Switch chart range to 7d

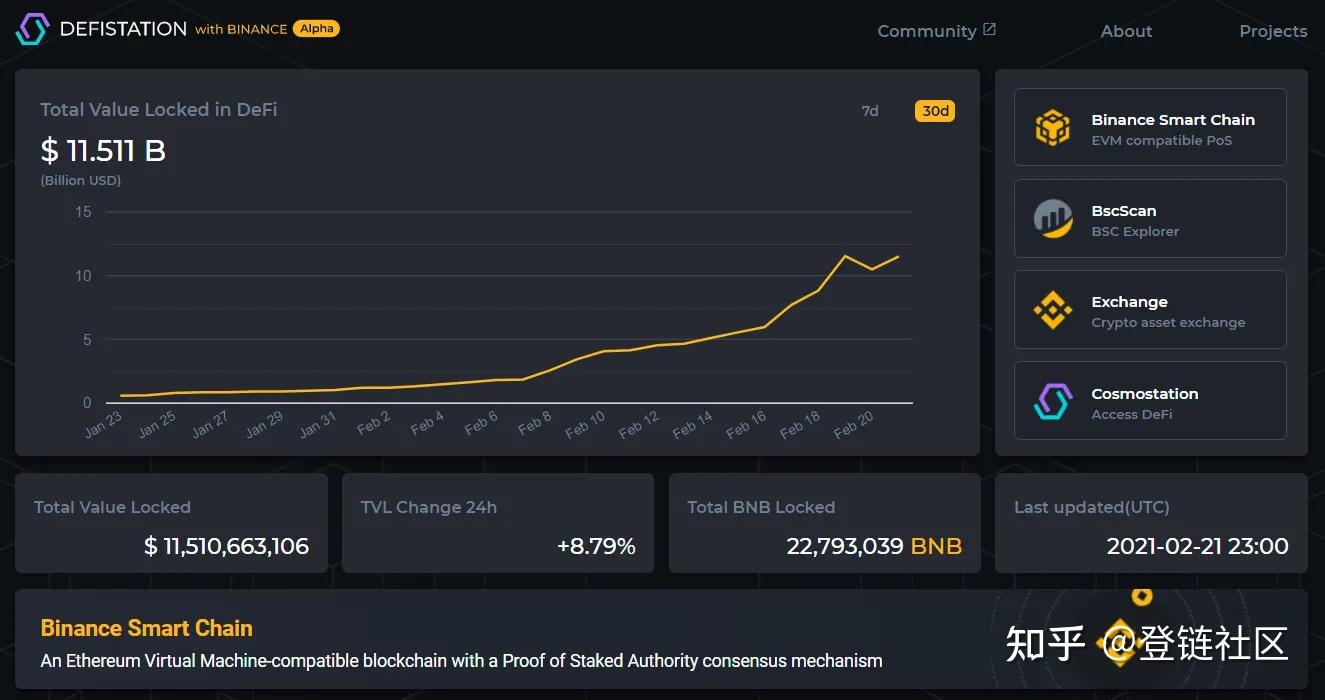pyautogui.click(x=870, y=111)
